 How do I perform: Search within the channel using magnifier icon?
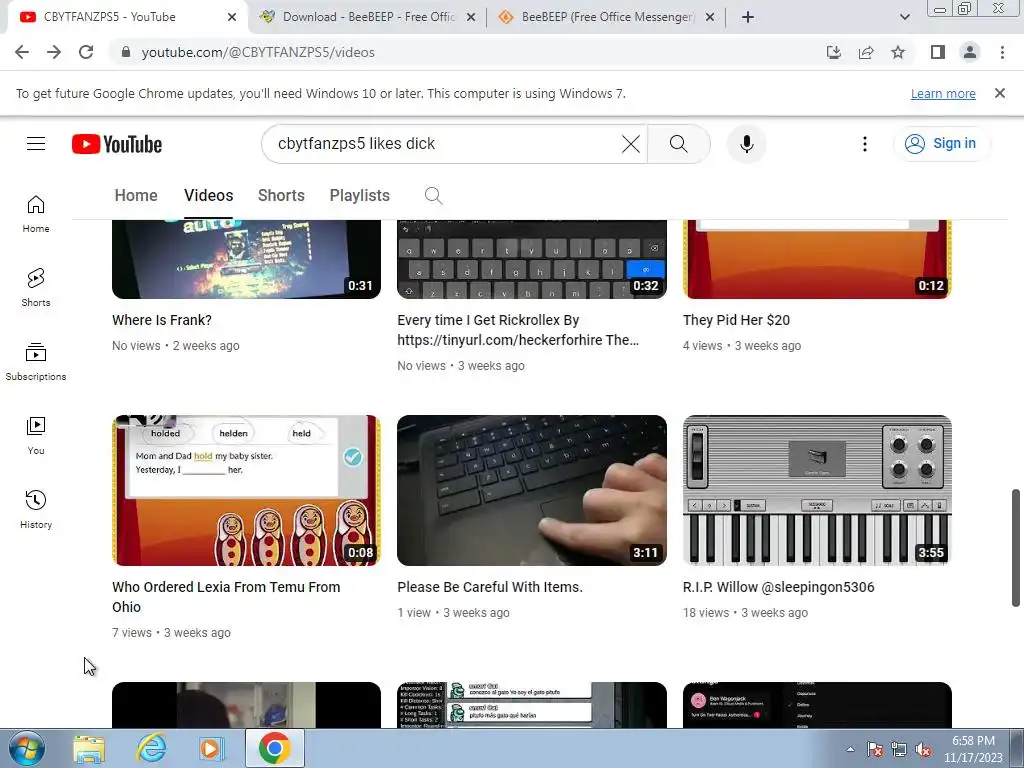(434, 195)
